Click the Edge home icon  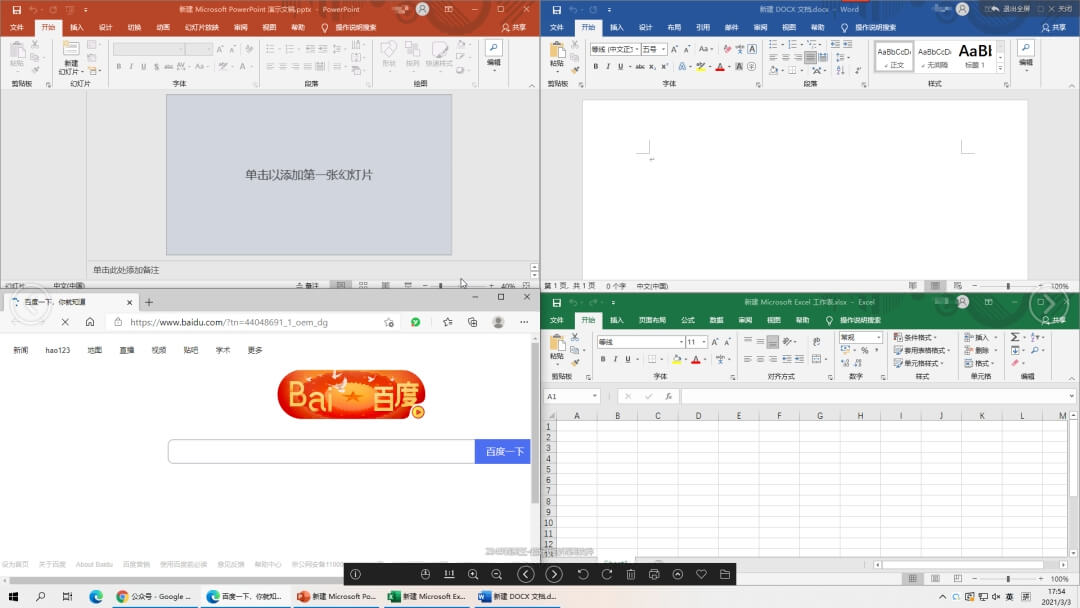90,322
